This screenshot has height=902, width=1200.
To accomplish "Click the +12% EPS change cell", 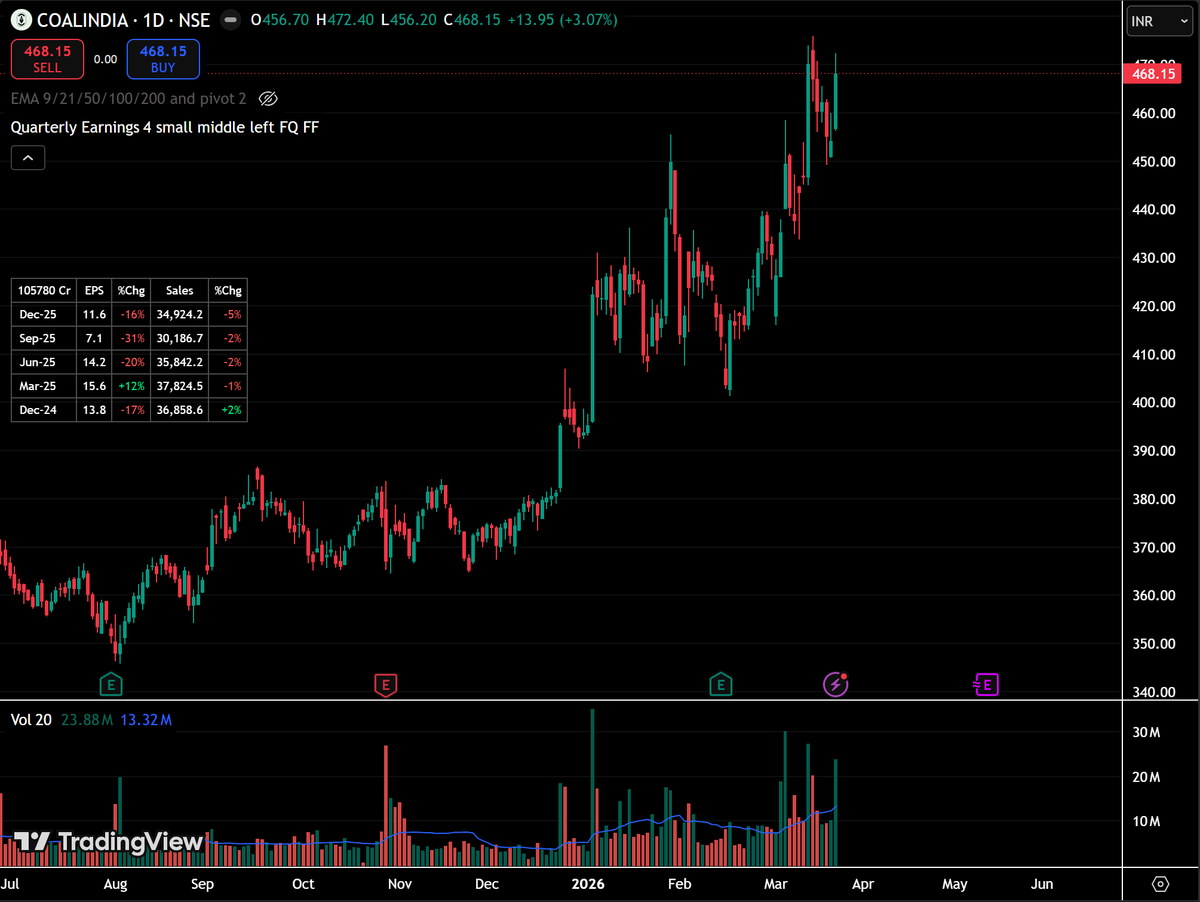I will [x=131, y=385].
